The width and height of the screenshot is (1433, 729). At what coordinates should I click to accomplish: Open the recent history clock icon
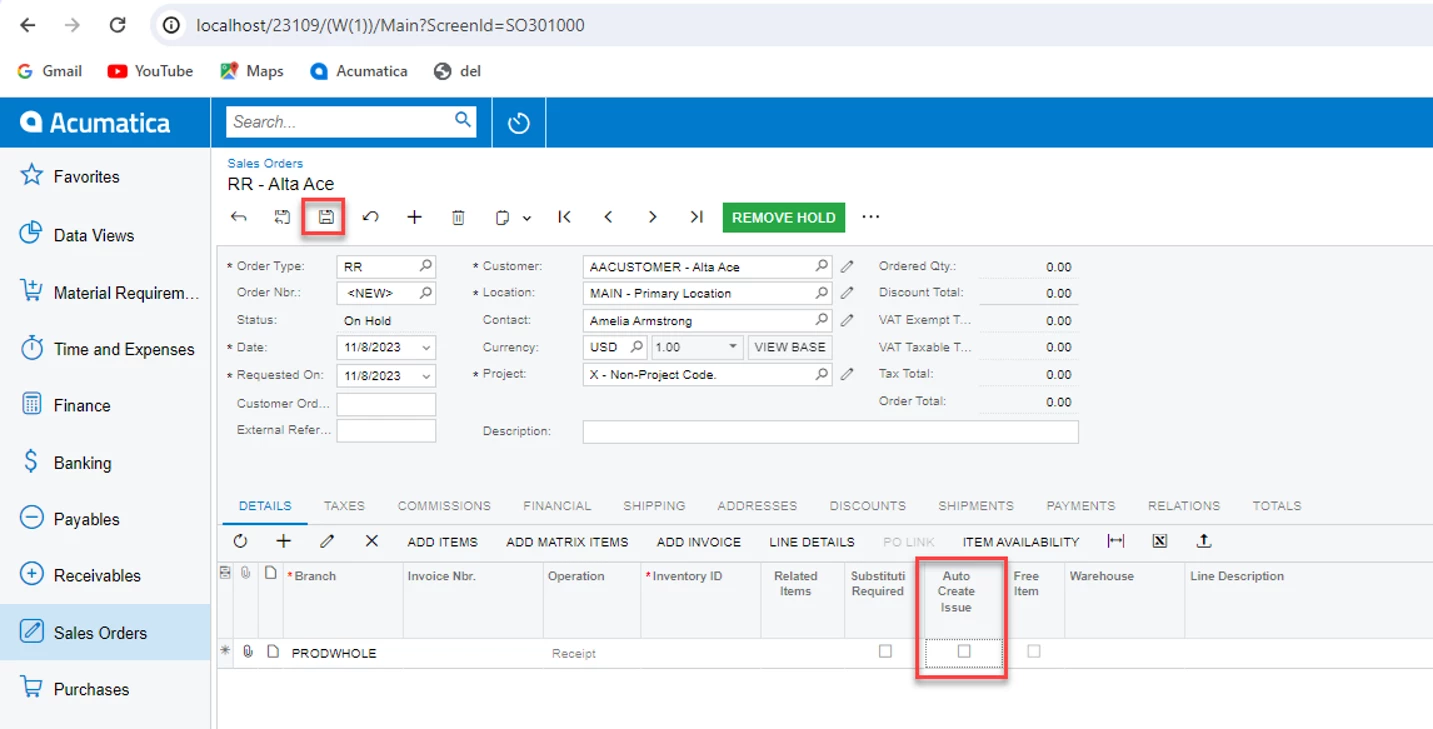click(518, 123)
